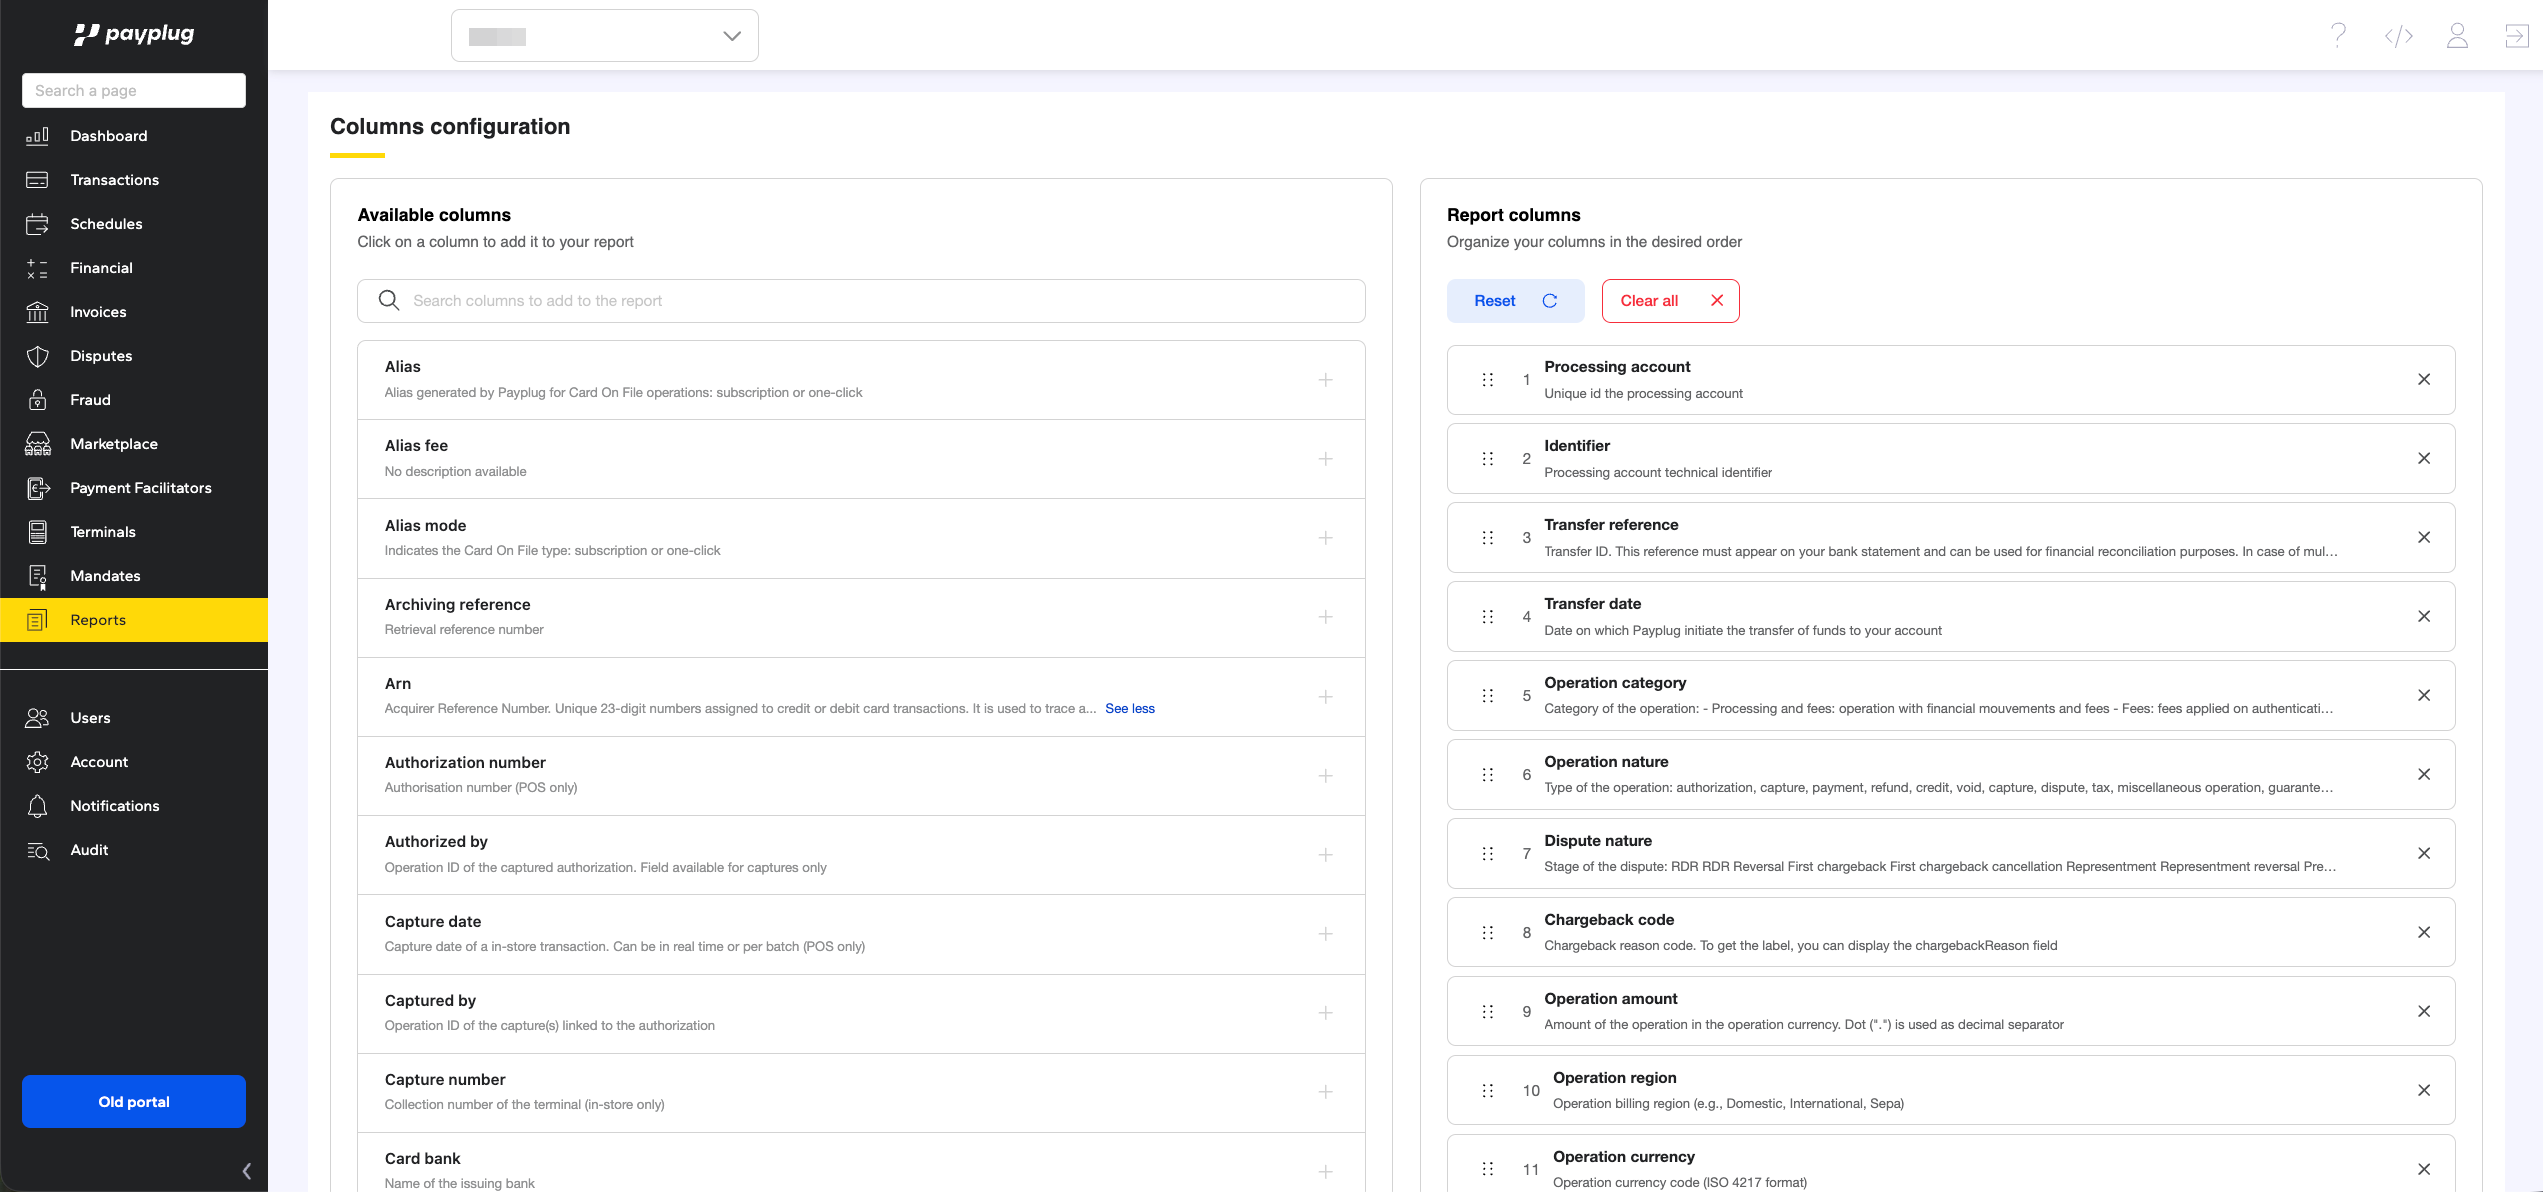Remove Chargeback code from report columns
Image resolution: width=2543 pixels, height=1192 pixels.
[2424, 933]
